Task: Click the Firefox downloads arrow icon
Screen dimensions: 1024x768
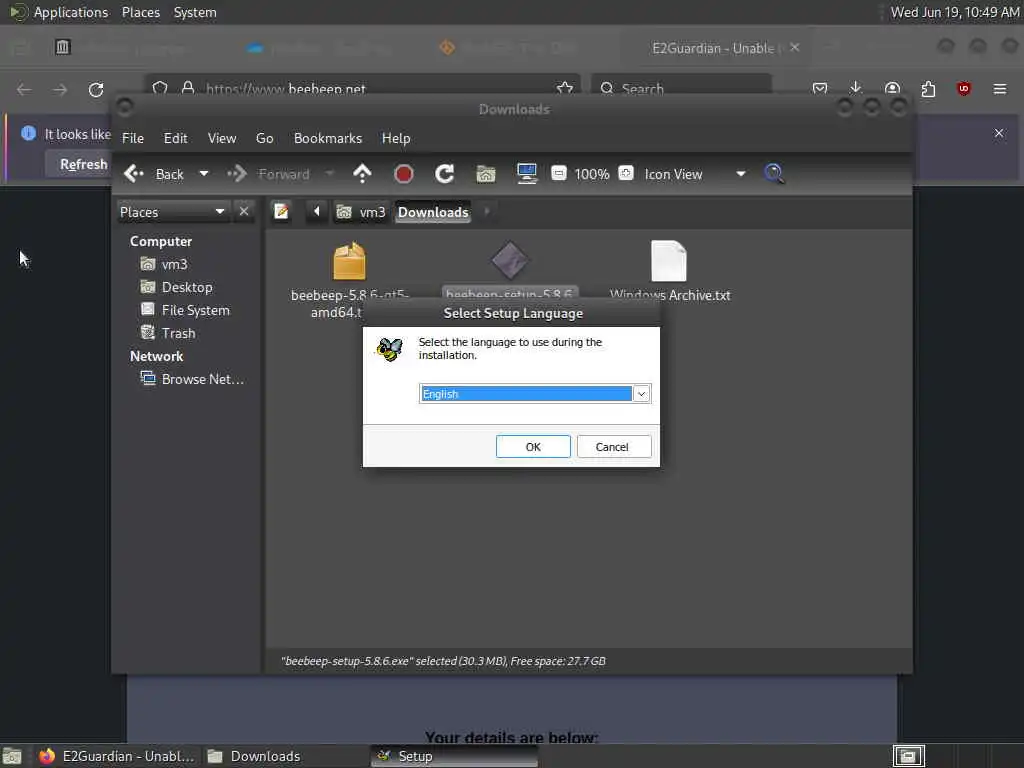Action: pos(856,88)
